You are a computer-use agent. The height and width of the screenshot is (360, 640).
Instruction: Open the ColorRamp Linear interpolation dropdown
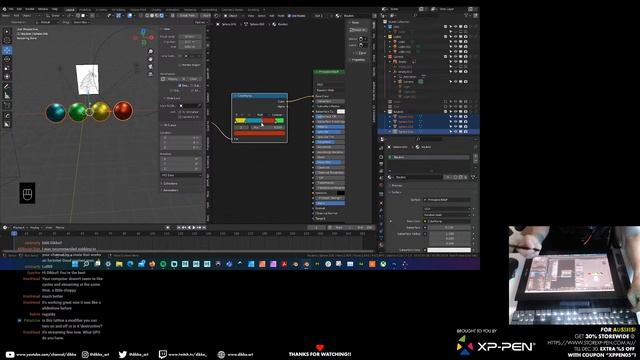pyautogui.click(x=278, y=115)
